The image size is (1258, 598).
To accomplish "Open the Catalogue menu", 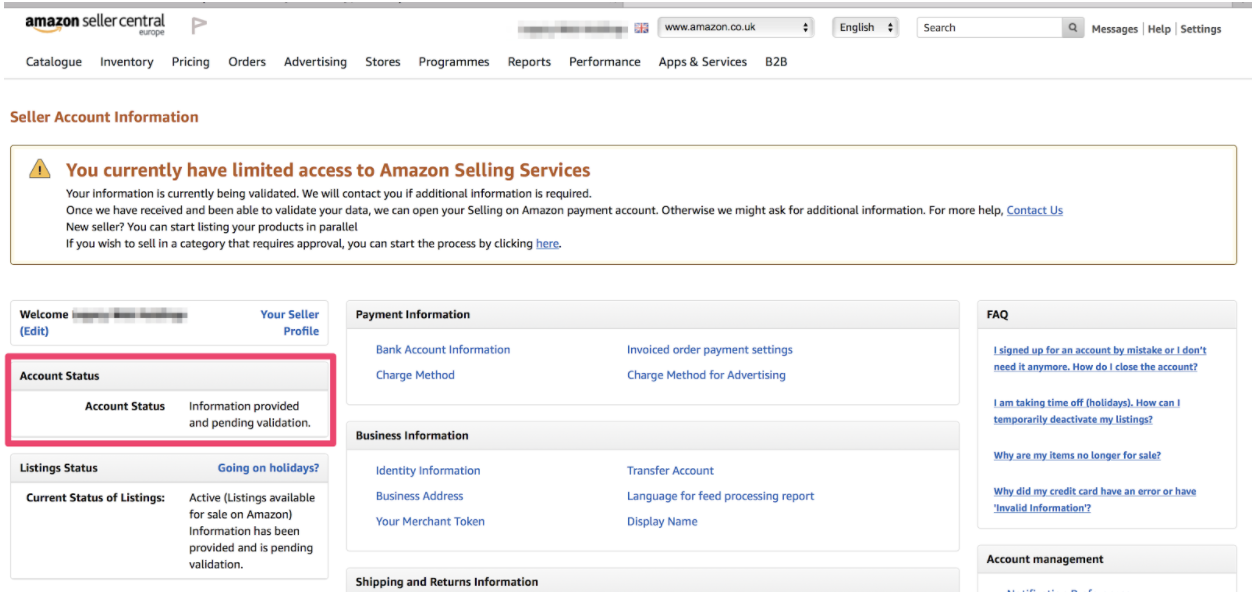I will [x=54, y=62].
